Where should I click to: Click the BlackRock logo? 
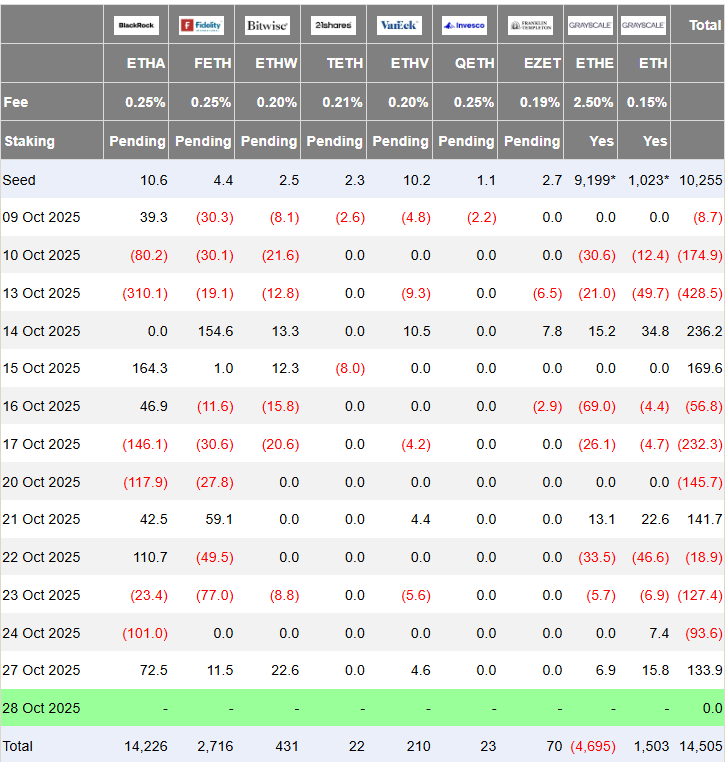(x=136, y=25)
